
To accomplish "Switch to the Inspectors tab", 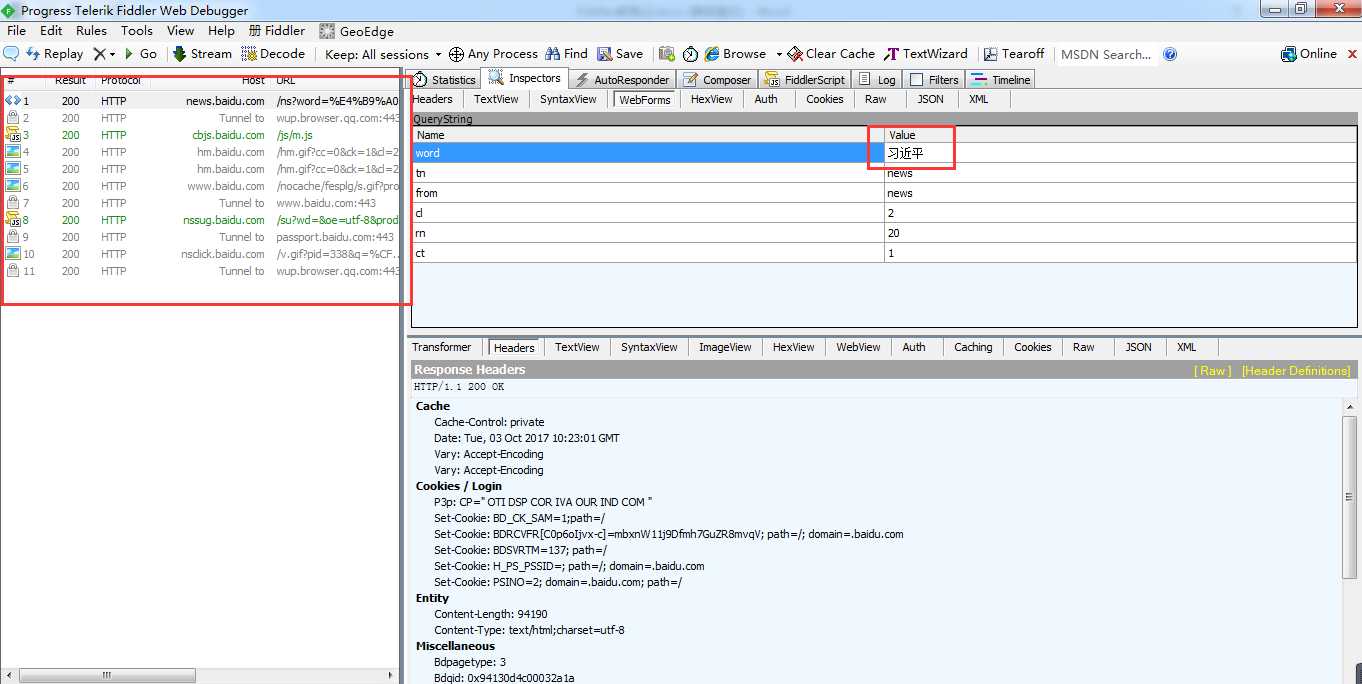I will click(526, 78).
